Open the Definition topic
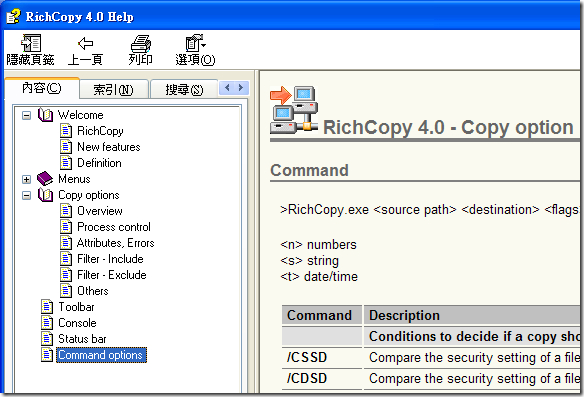Image resolution: width=584 pixels, height=397 pixels. point(99,163)
